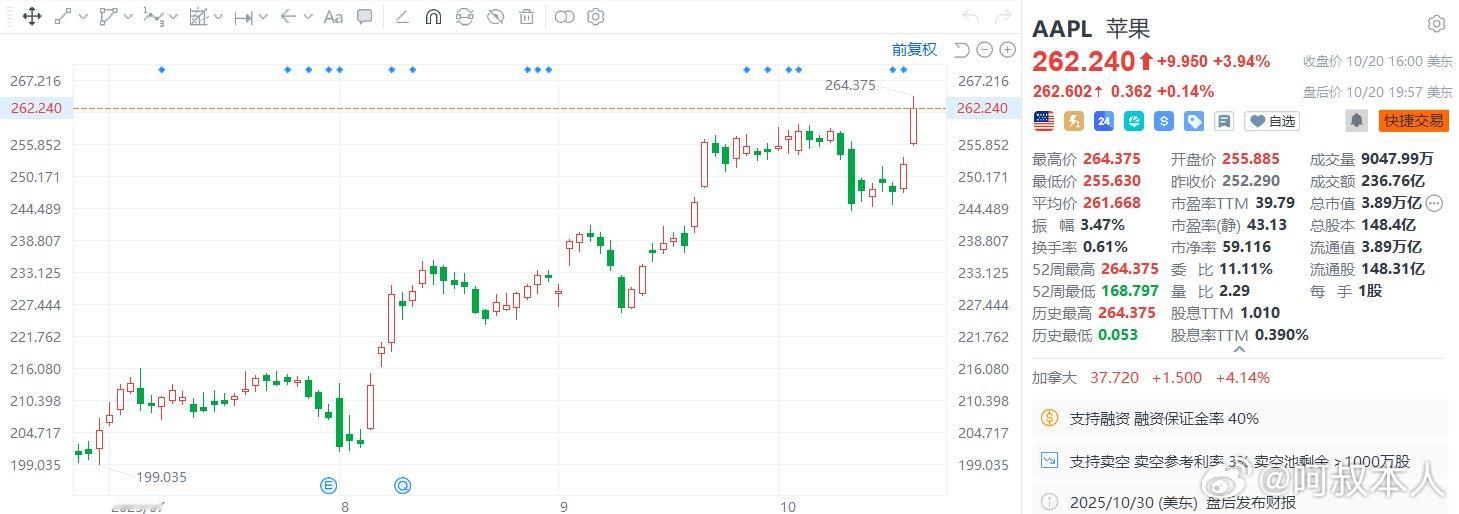Click the undo arrow in toolbar
This screenshot has width=1459, height=514.
(970, 16)
